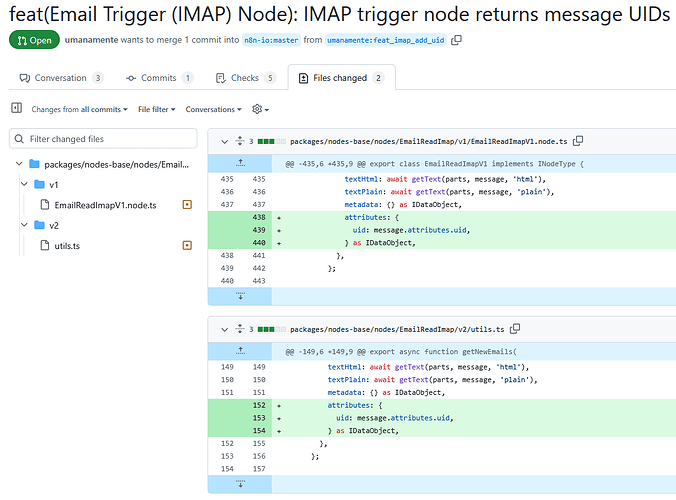Image resolution: width=676 pixels, height=500 pixels.
Task: Expand lines above in utils.ts diff
Action: (240, 350)
